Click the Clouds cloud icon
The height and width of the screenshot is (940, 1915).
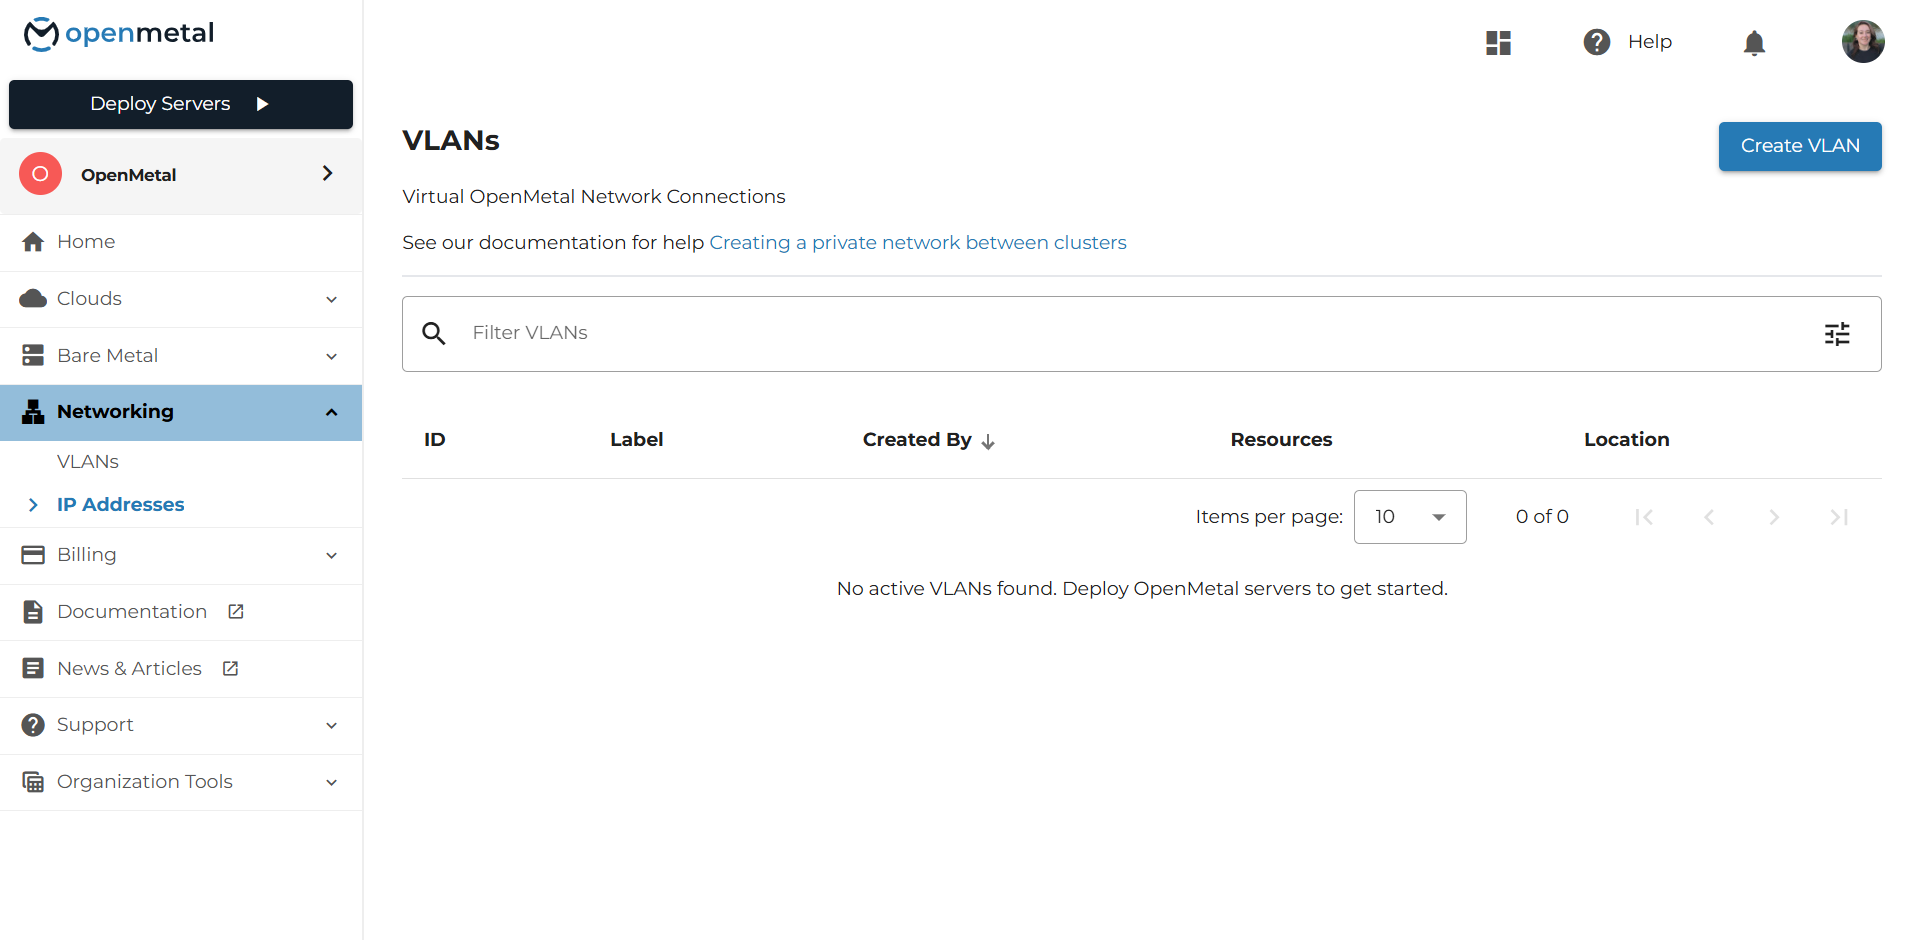(x=33, y=299)
